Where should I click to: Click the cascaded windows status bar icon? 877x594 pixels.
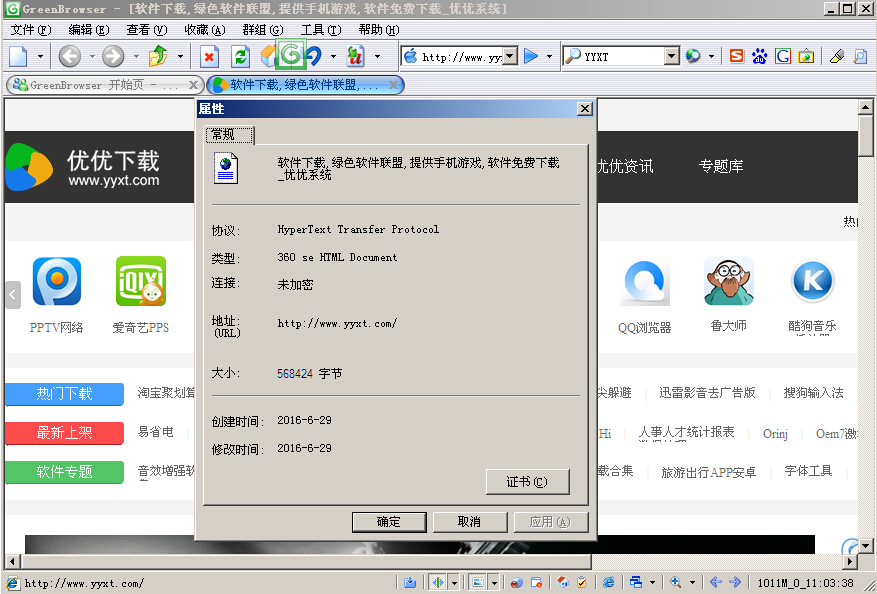pos(636,583)
